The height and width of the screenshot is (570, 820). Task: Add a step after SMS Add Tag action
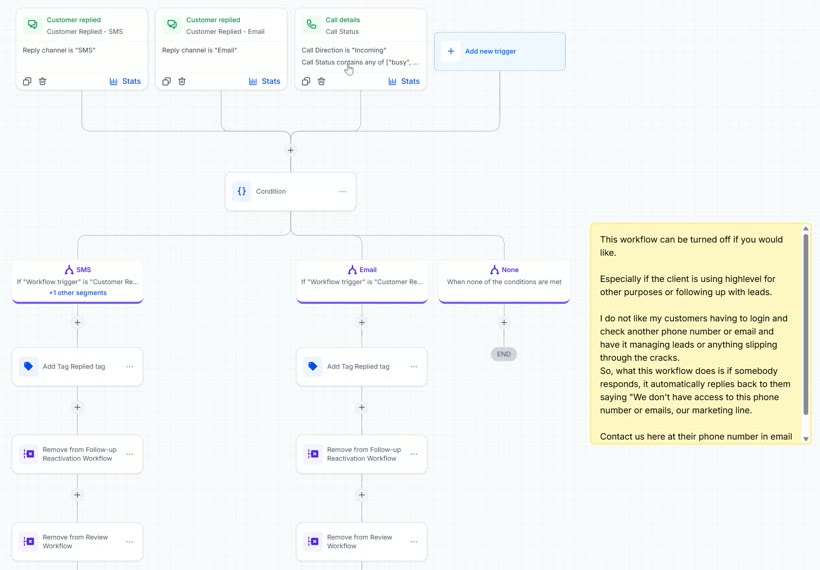pos(77,407)
